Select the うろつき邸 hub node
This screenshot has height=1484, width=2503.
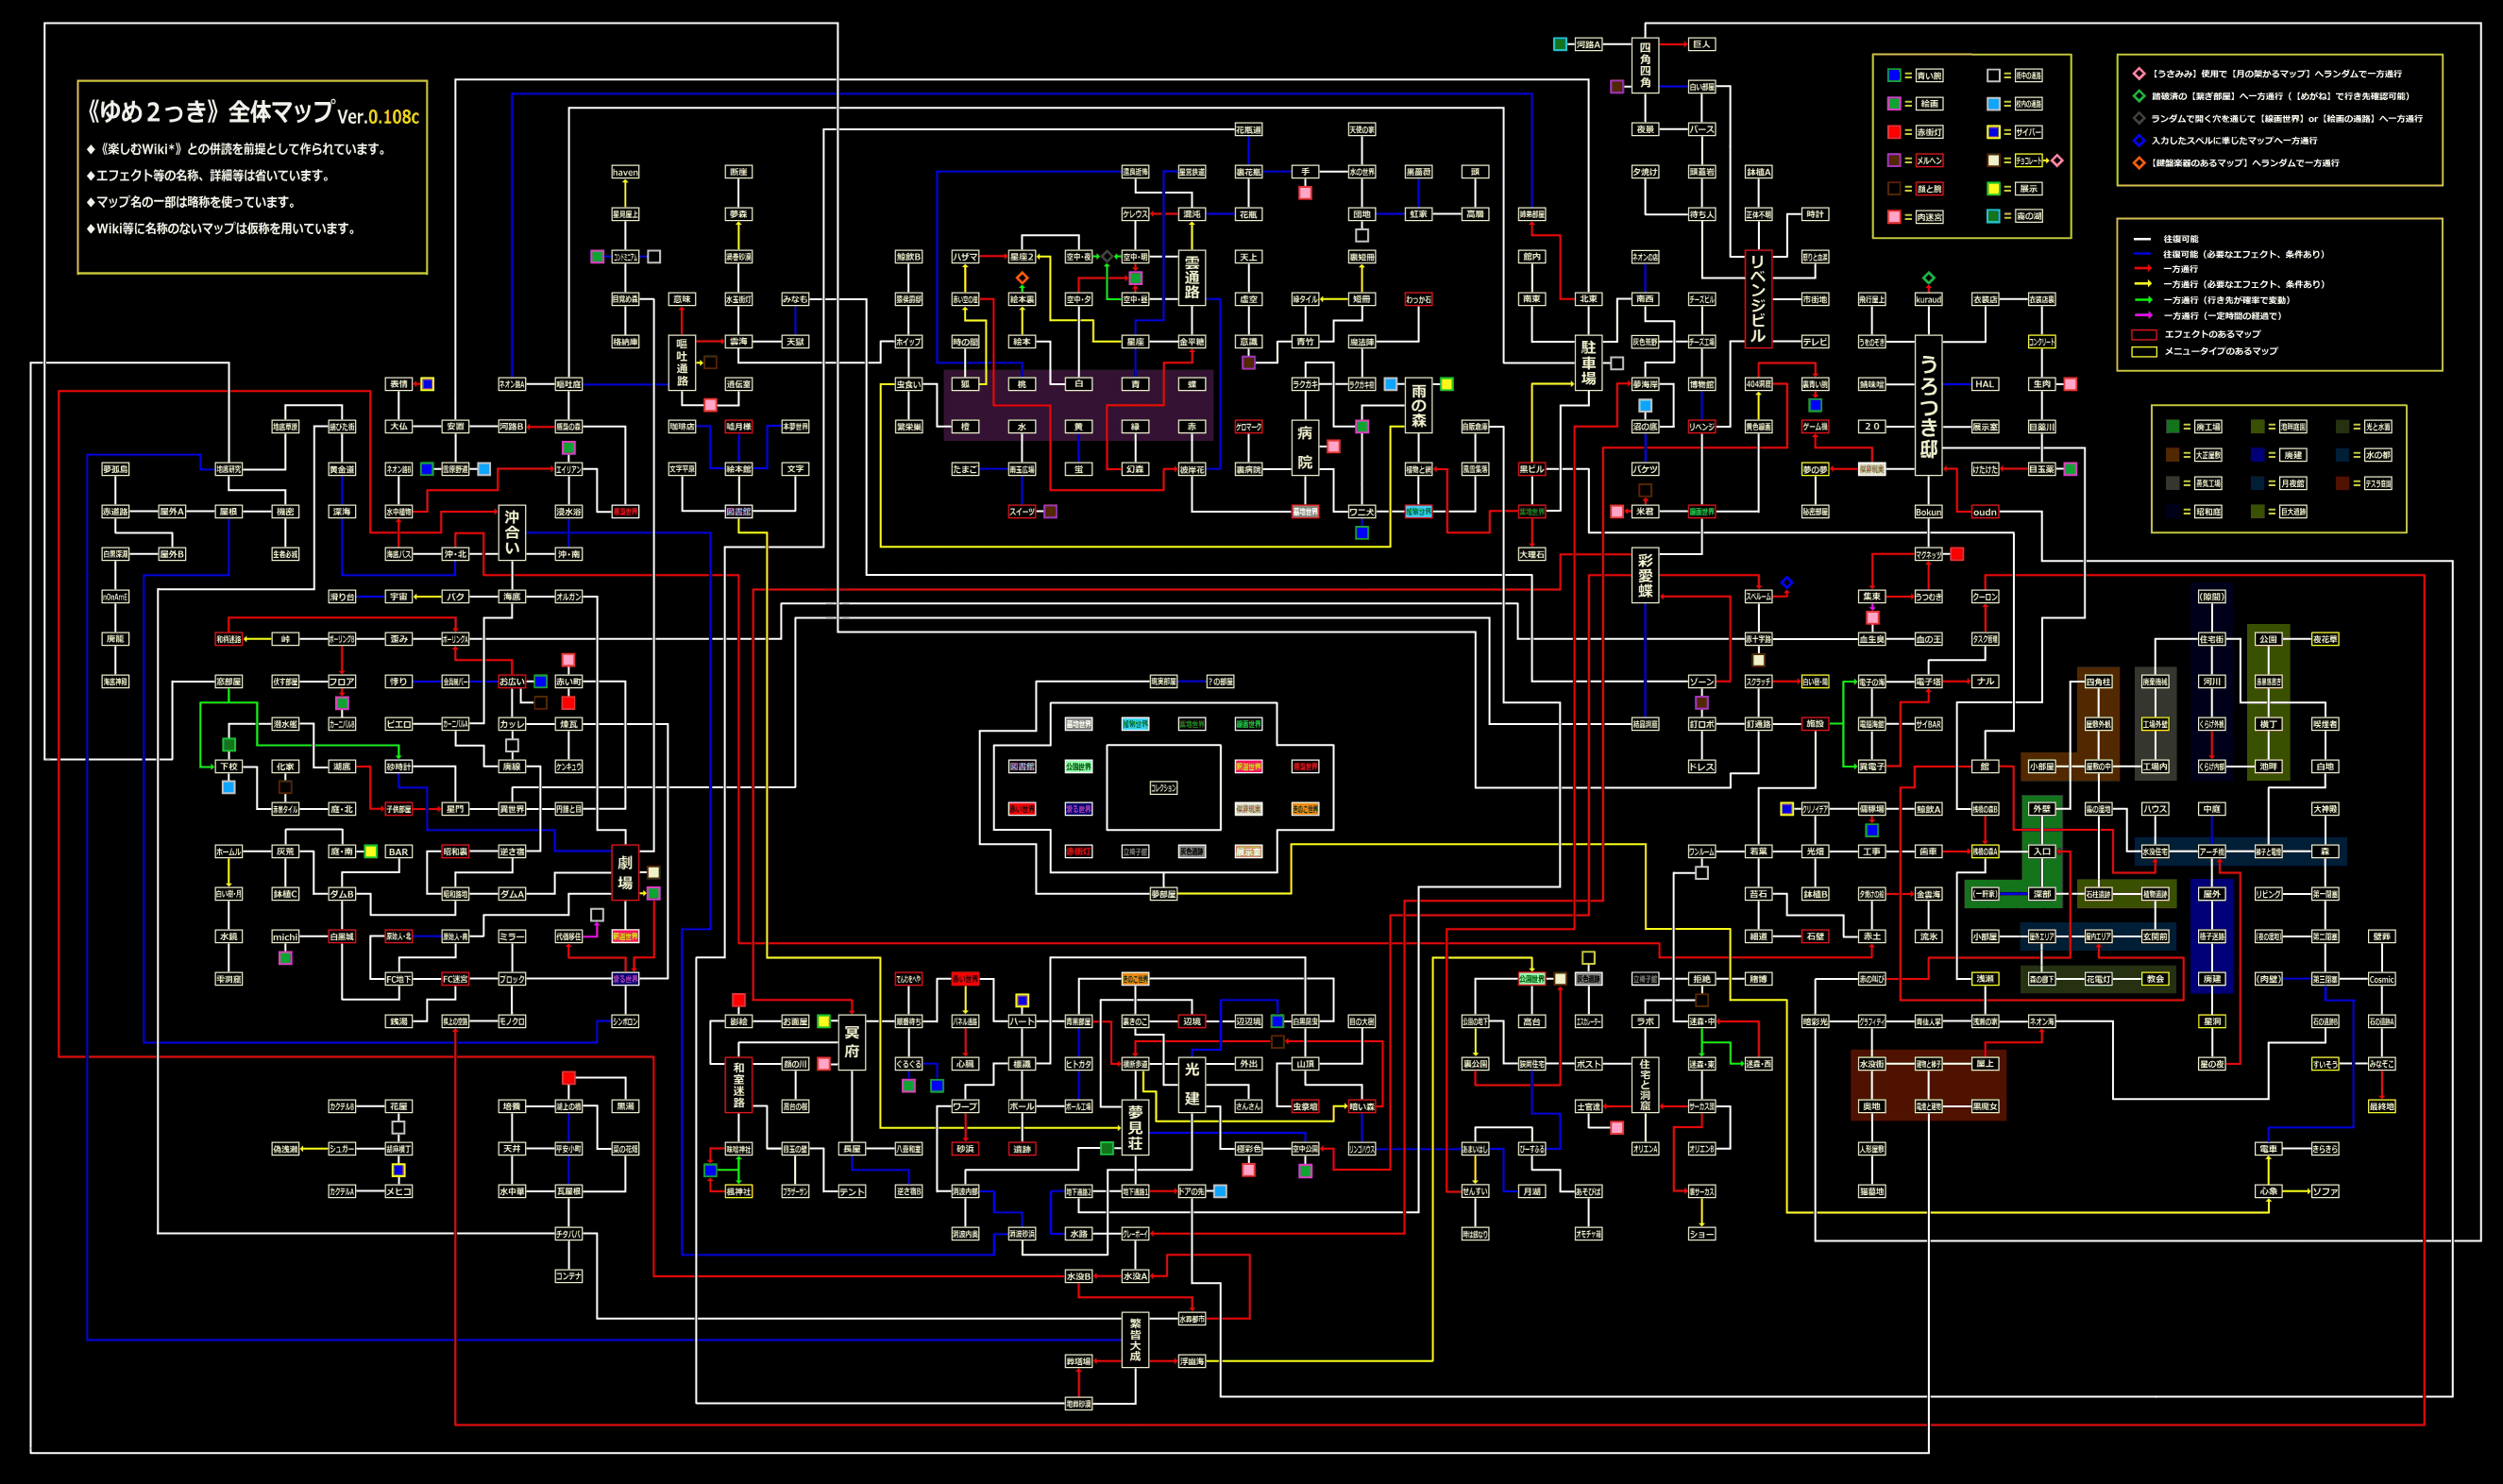tap(1928, 406)
